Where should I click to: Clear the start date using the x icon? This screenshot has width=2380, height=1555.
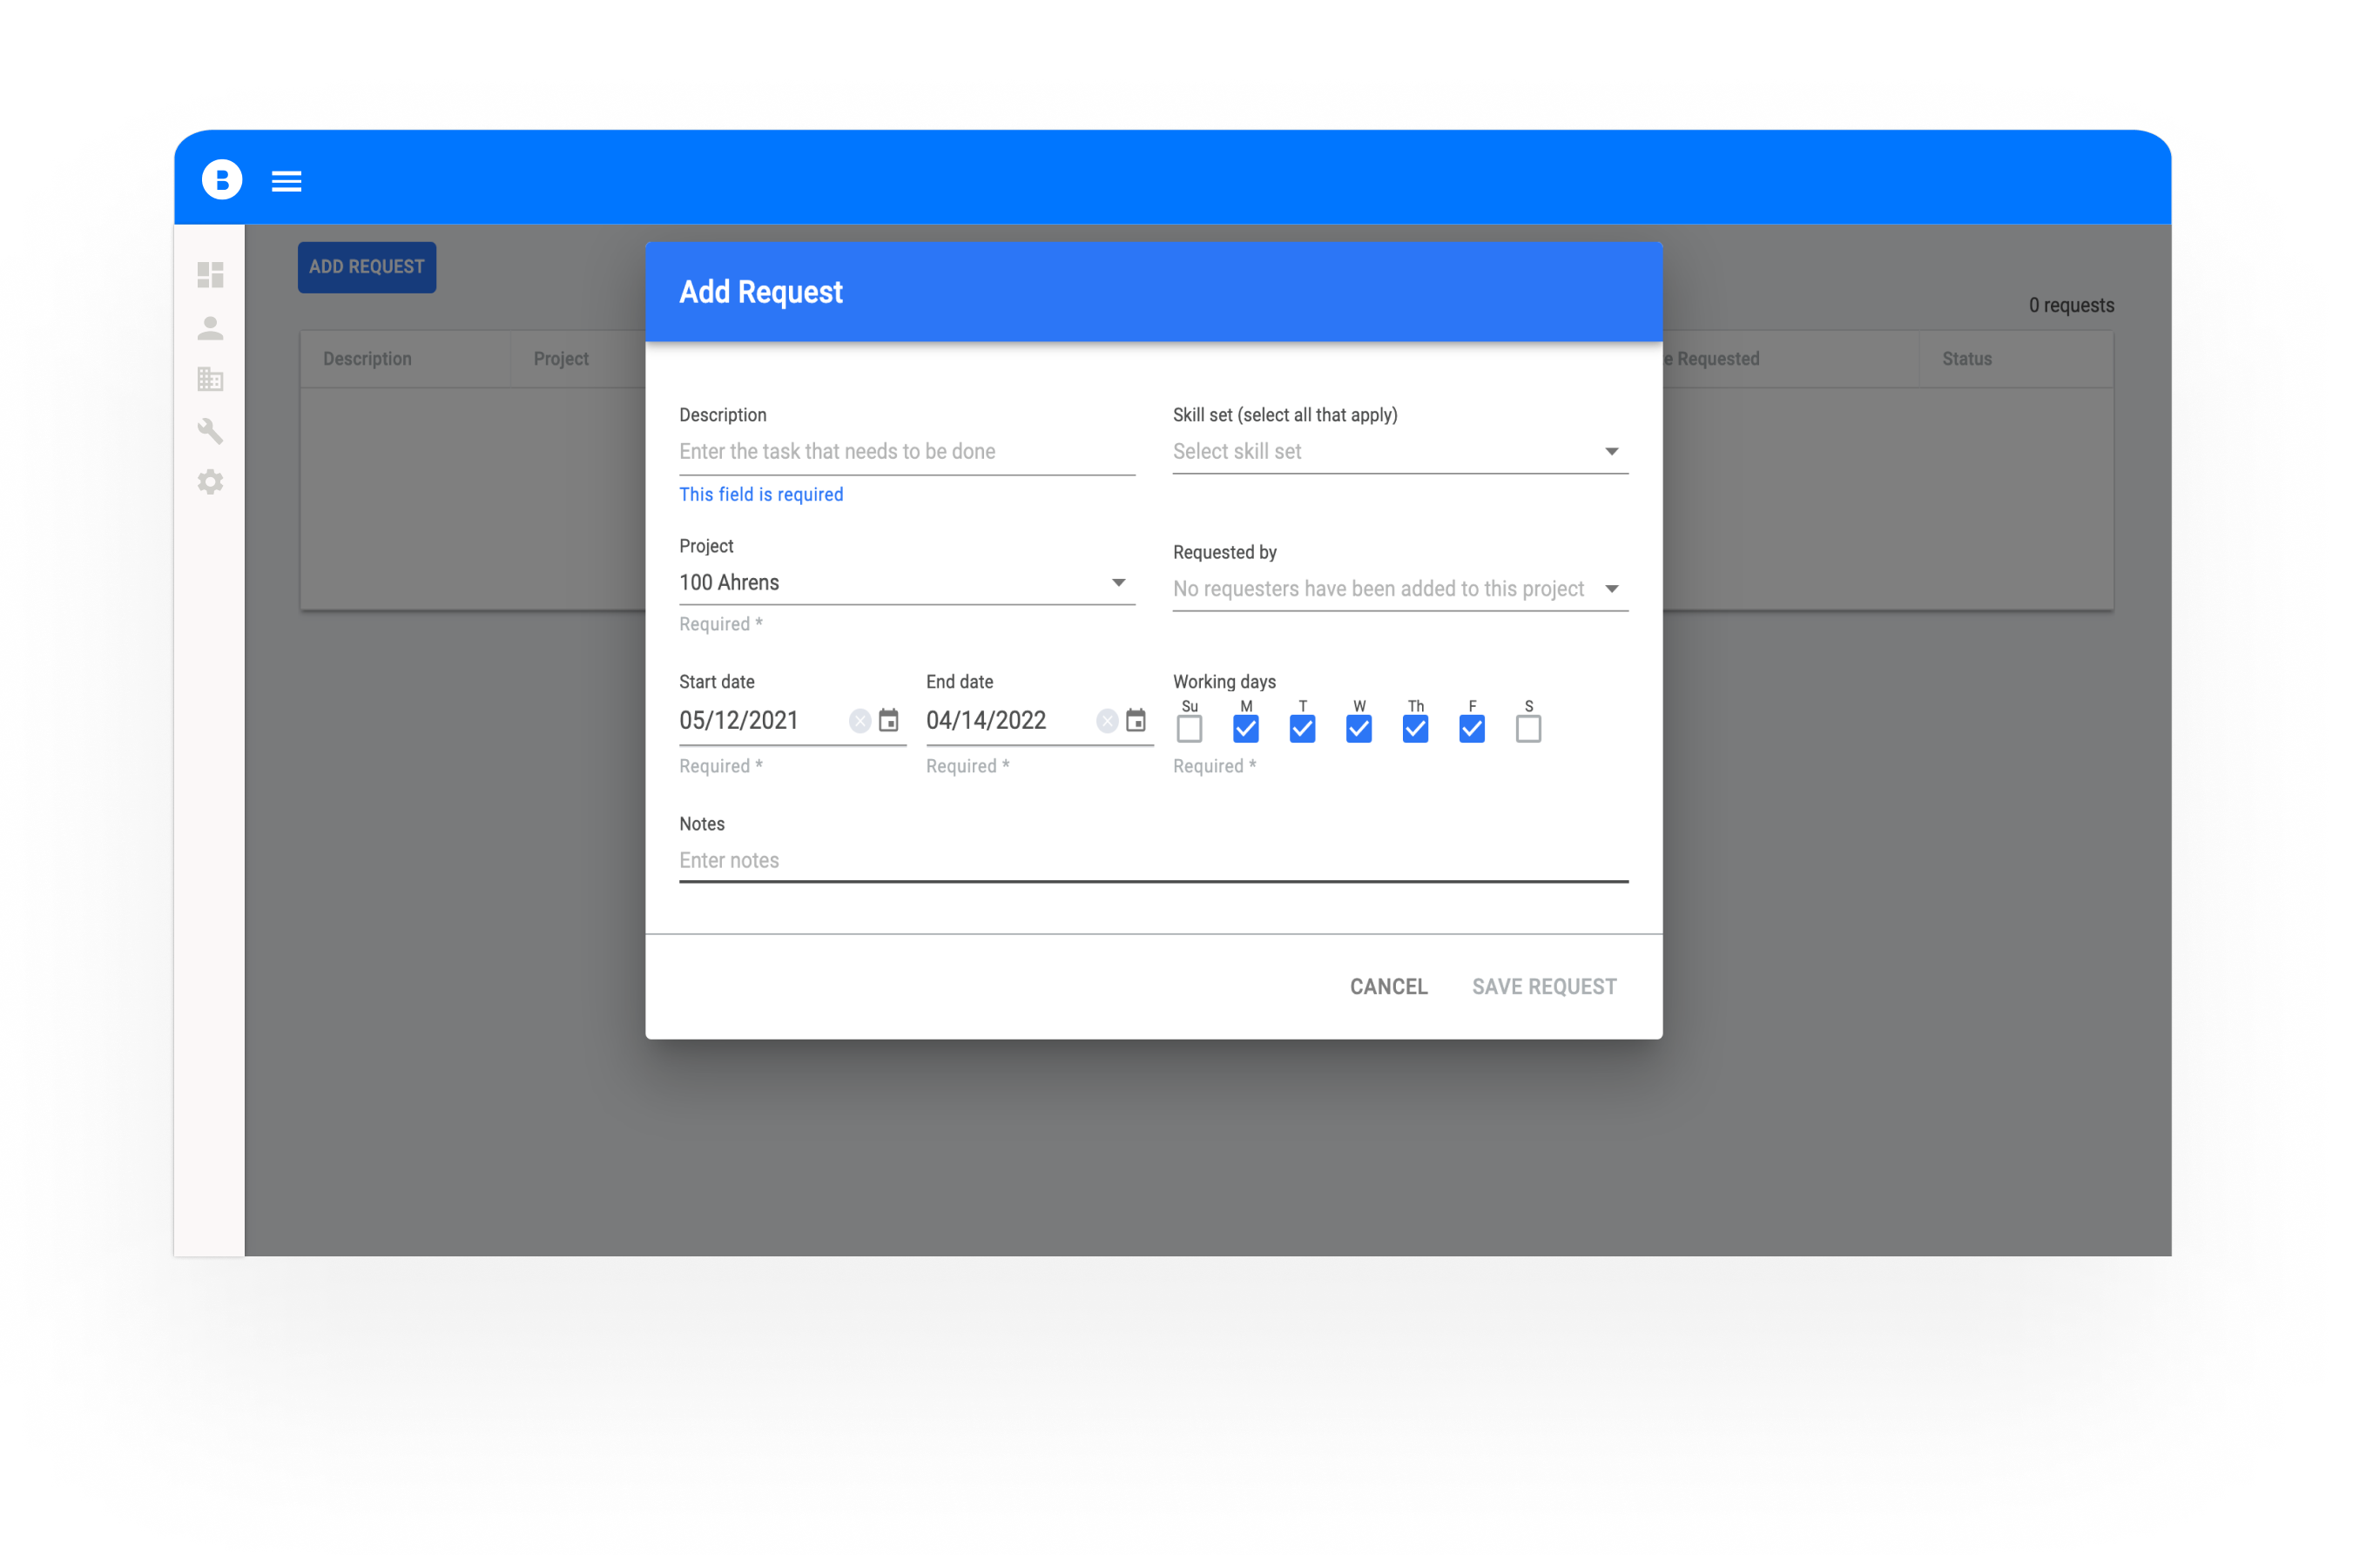coord(859,720)
